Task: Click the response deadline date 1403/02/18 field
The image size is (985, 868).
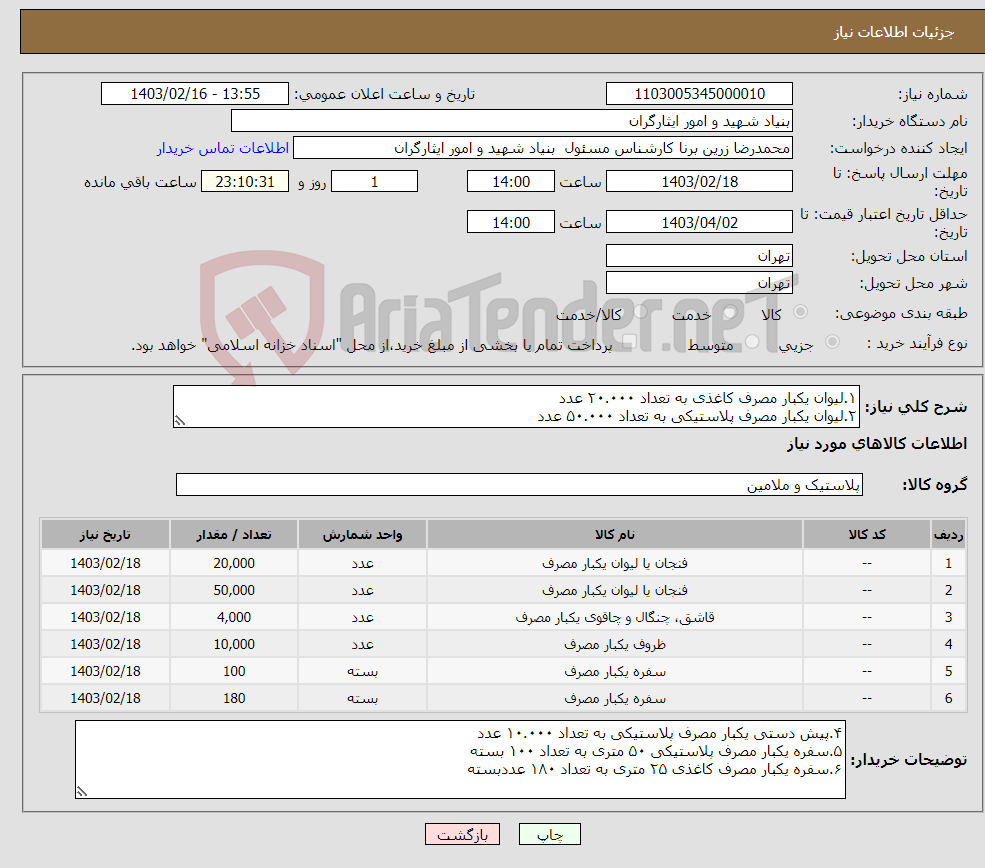Action: (699, 182)
